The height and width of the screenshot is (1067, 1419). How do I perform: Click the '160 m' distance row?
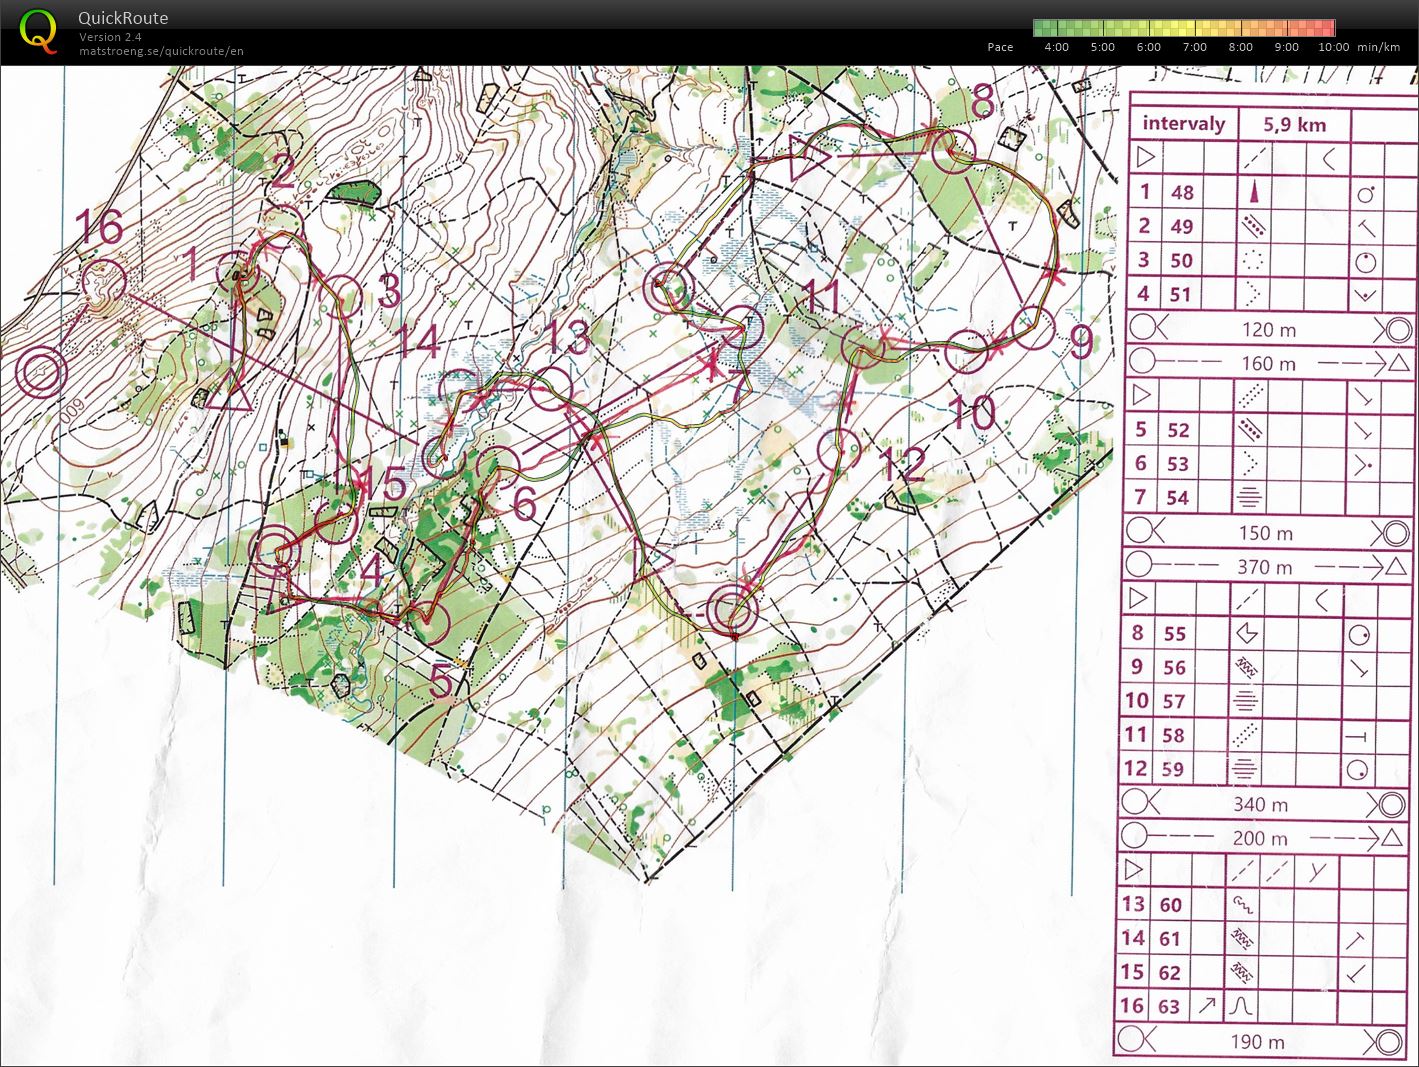click(x=1268, y=363)
